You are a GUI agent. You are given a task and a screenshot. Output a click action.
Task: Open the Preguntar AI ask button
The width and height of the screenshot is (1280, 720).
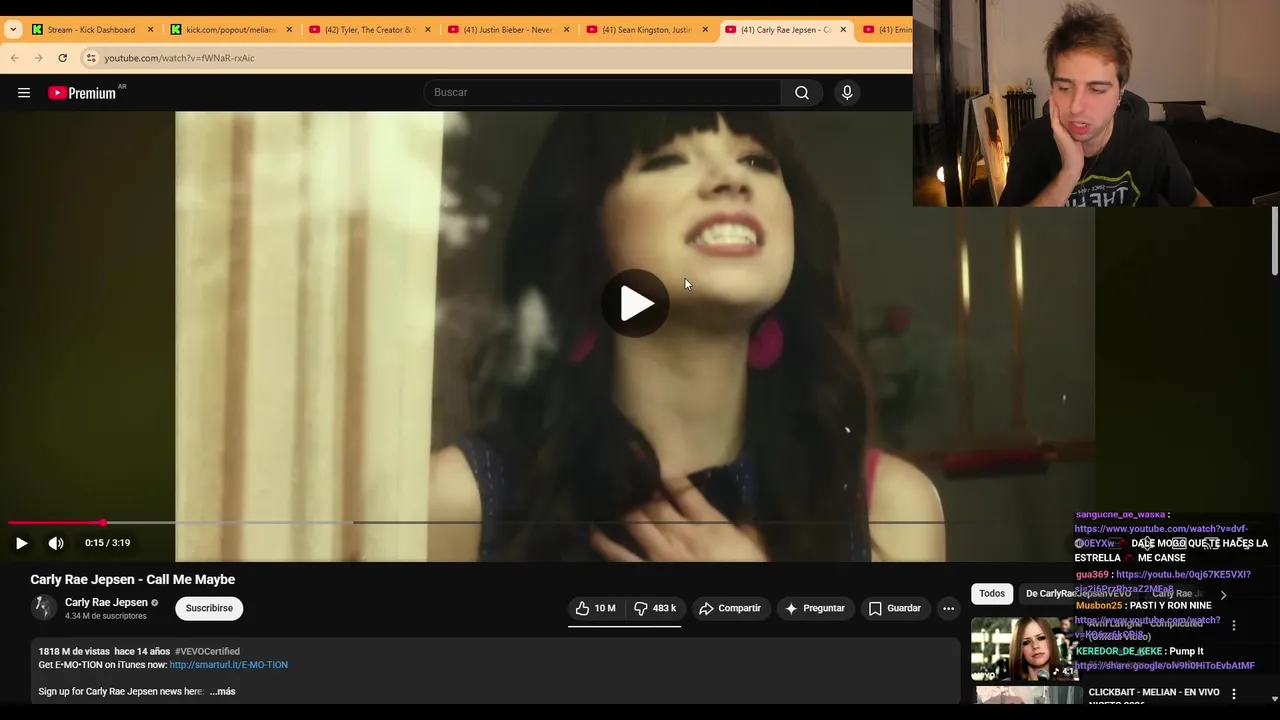[815, 608]
